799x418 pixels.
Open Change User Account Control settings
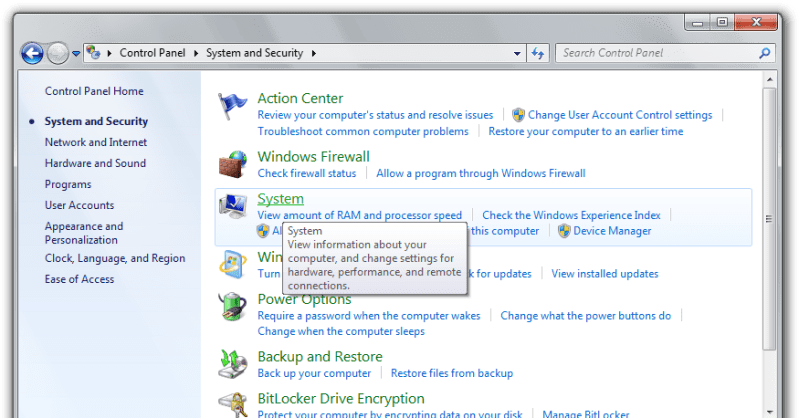point(620,115)
